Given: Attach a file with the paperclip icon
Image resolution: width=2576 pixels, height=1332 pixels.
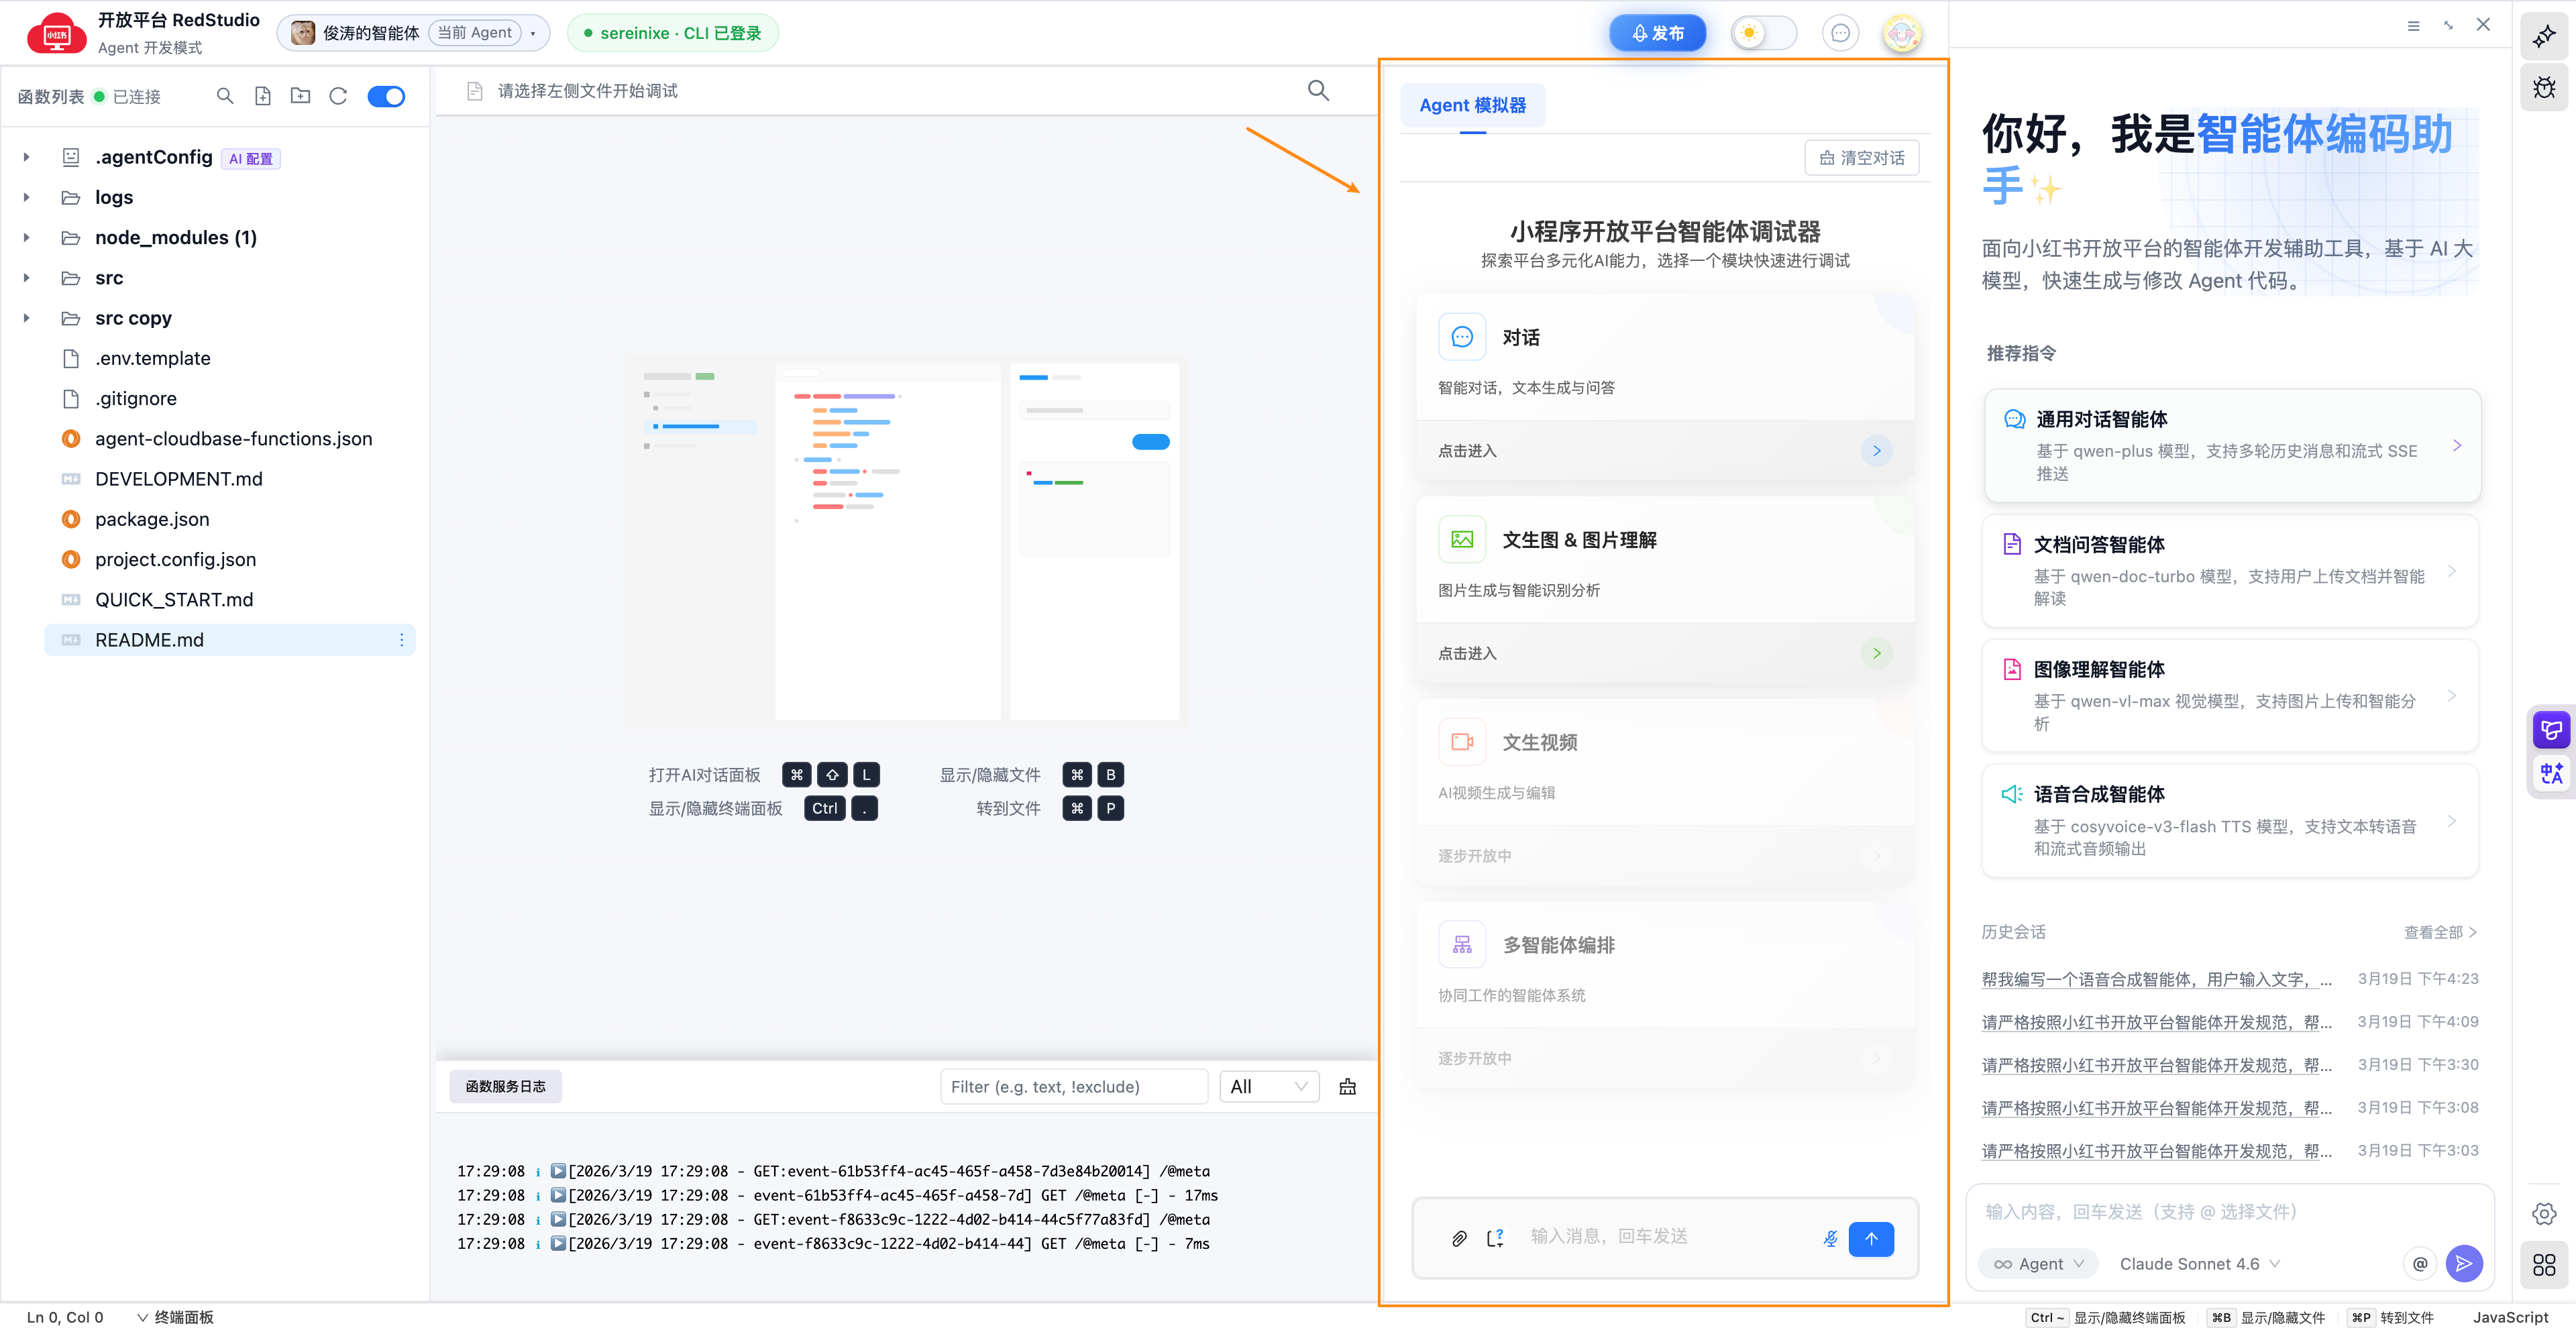Looking at the screenshot, I should point(1459,1239).
